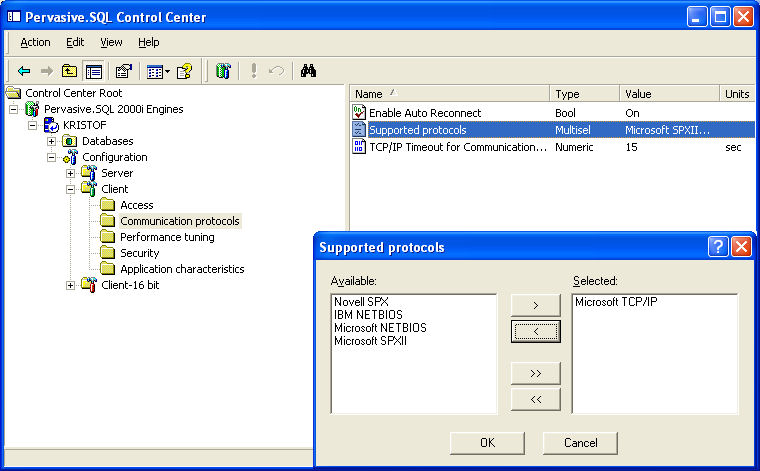Expand the Server tree node
The width and height of the screenshot is (760, 471).
tap(70, 173)
